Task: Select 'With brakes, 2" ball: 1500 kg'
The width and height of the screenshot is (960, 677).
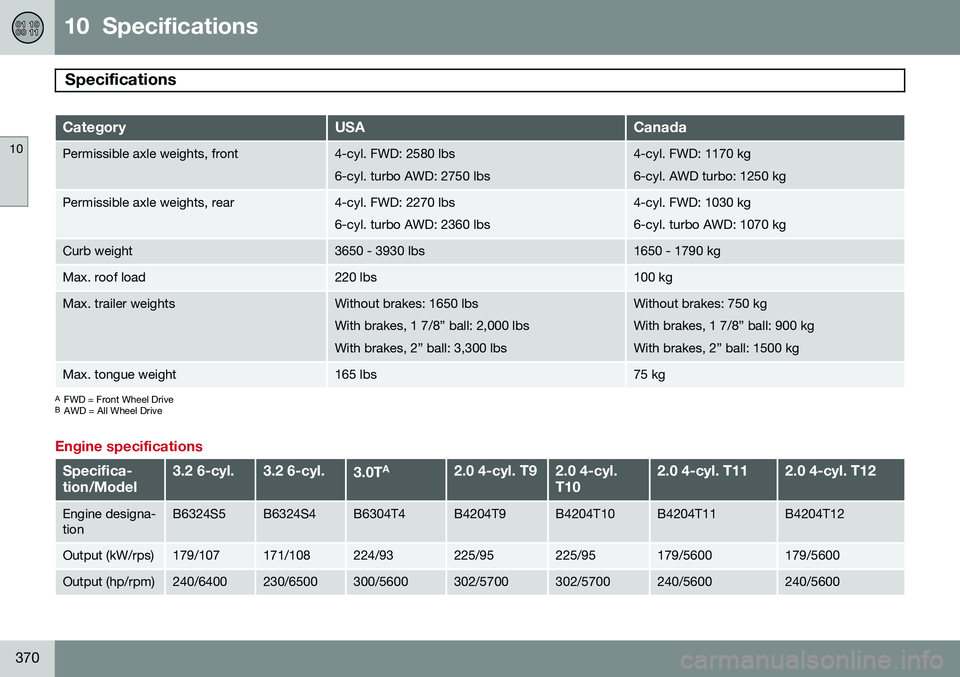Action: pos(716,348)
